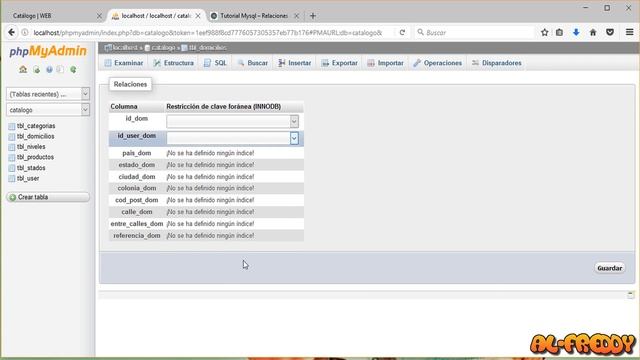Click the tbl_productos table icon

click(11, 158)
